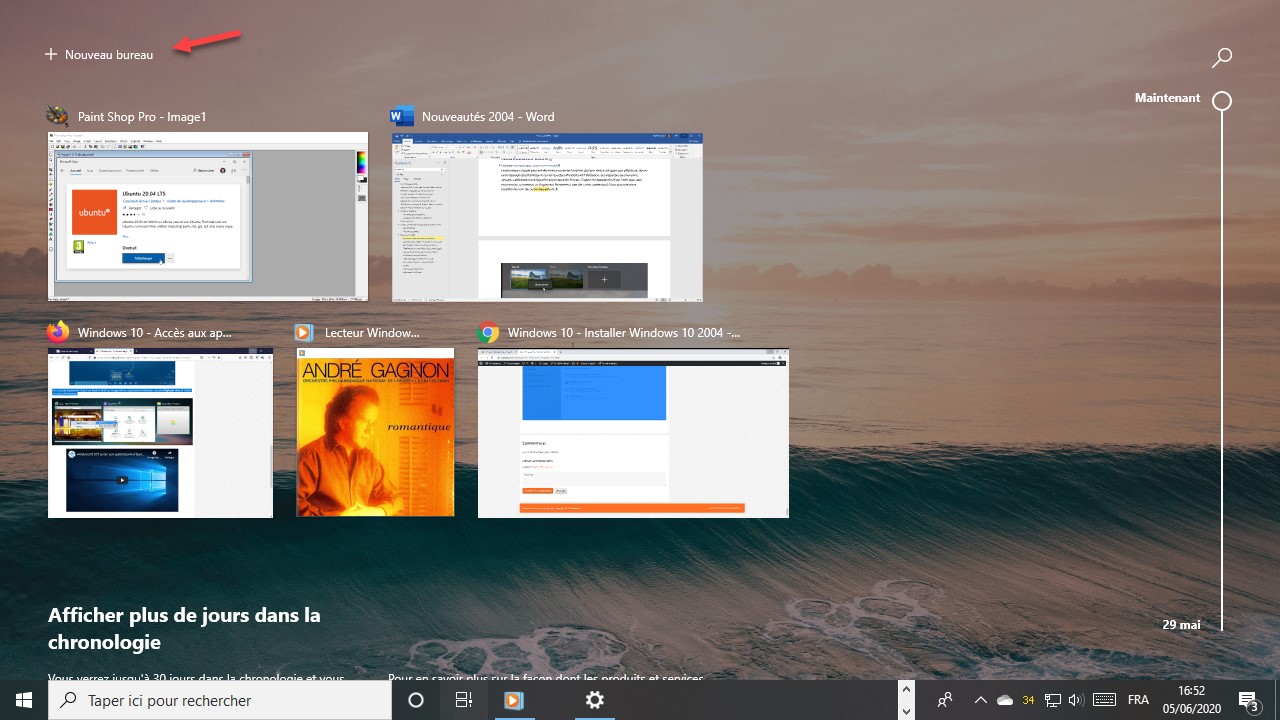Screen dimensions: 1280x720
Task: Select the André Gagnon media player window
Action: point(375,432)
